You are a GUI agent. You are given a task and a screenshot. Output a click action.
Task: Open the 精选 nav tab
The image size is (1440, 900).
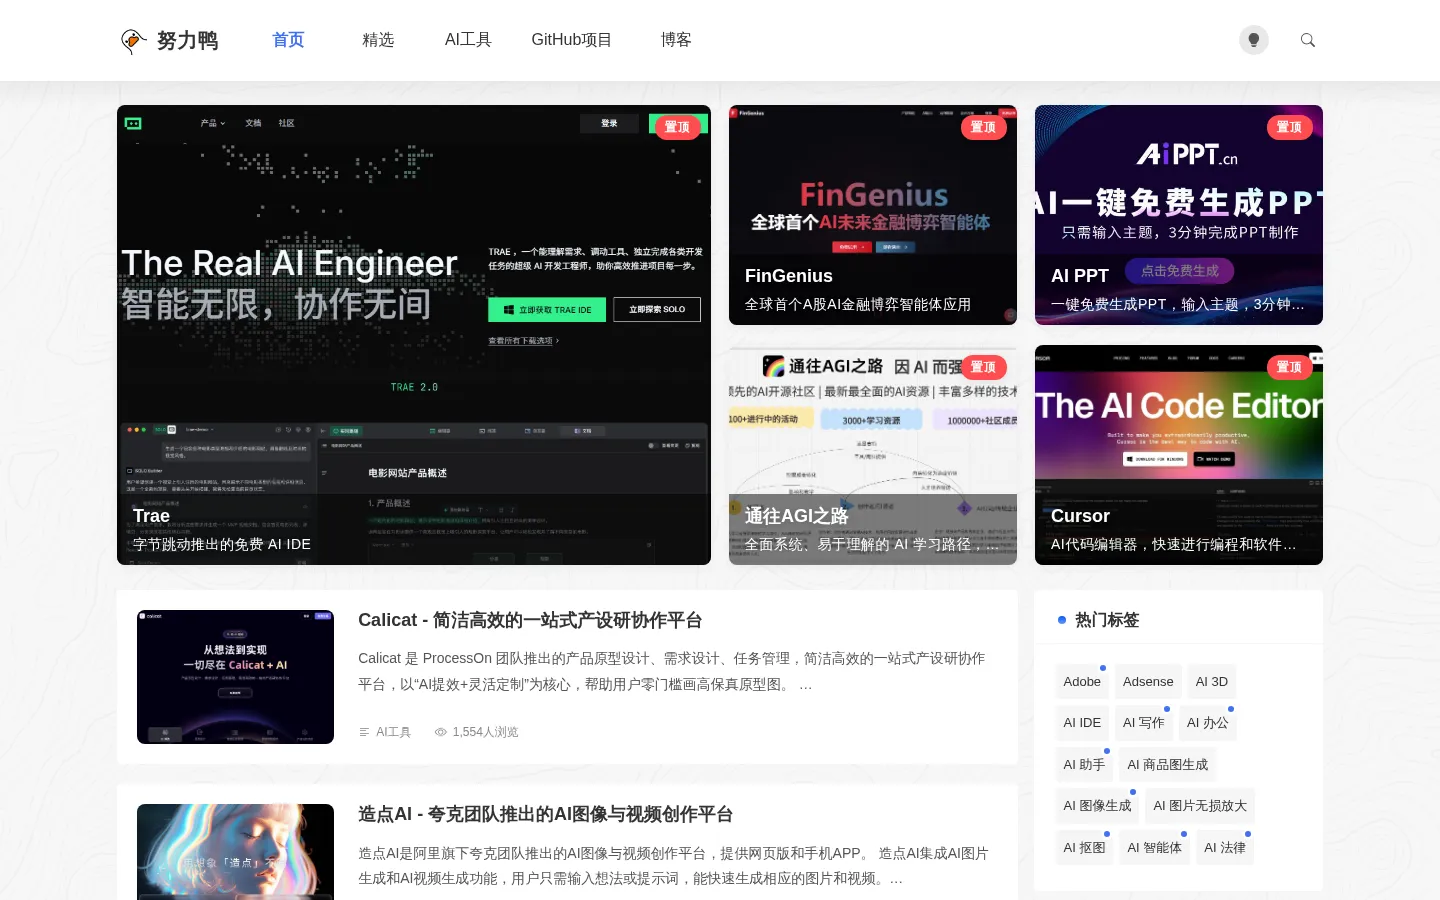[x=378, y=40]
